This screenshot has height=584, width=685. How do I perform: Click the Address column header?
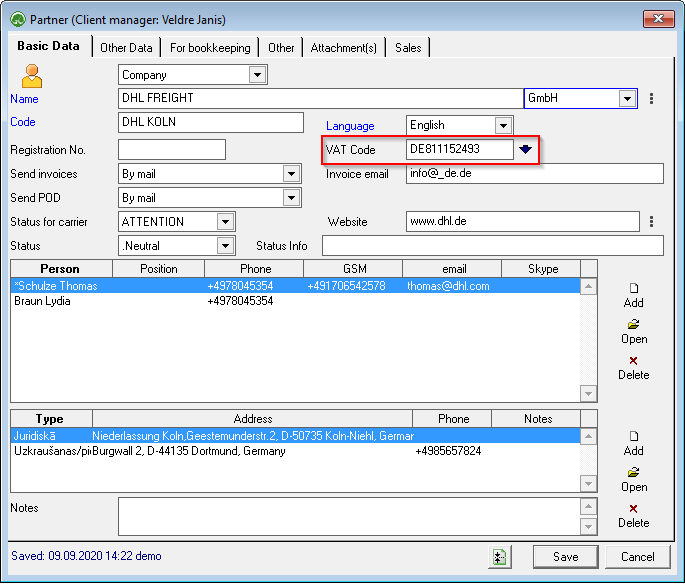tap(253, 419)
